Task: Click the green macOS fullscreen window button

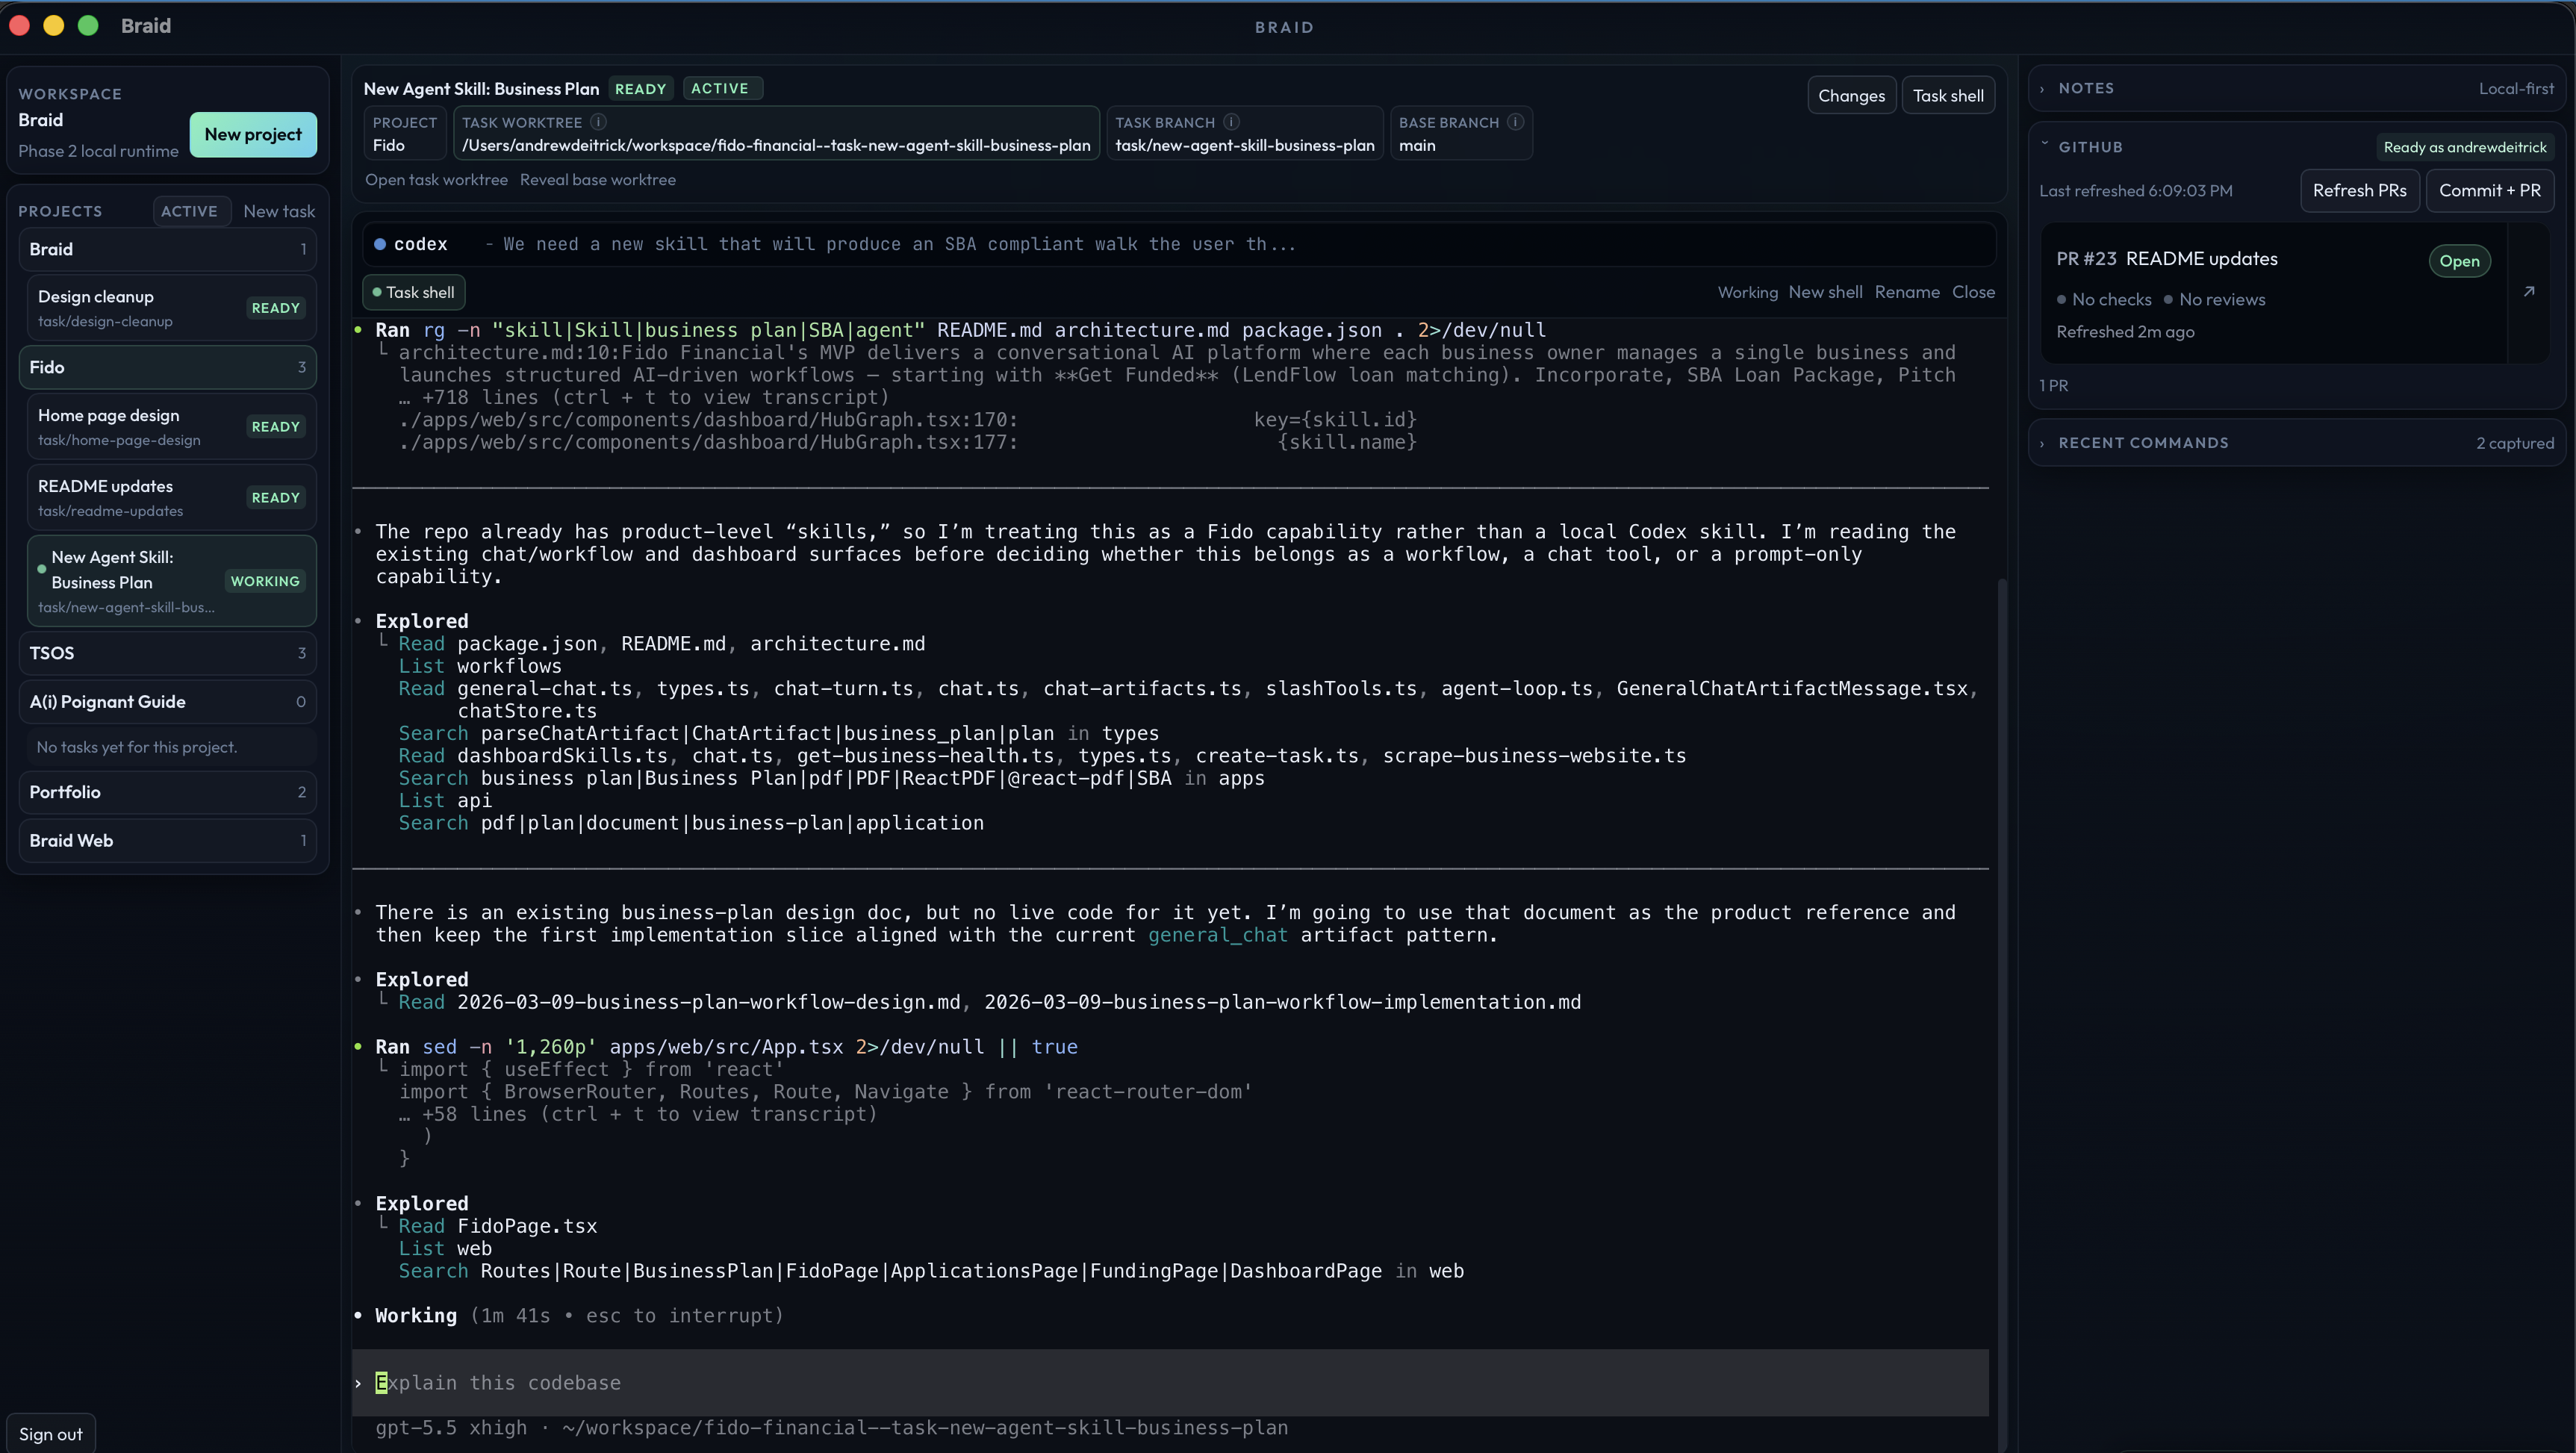Action: 88,26
